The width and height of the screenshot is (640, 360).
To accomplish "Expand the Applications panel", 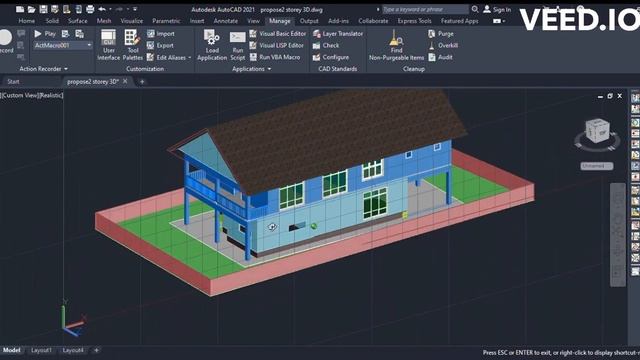I will click(251, 69).
